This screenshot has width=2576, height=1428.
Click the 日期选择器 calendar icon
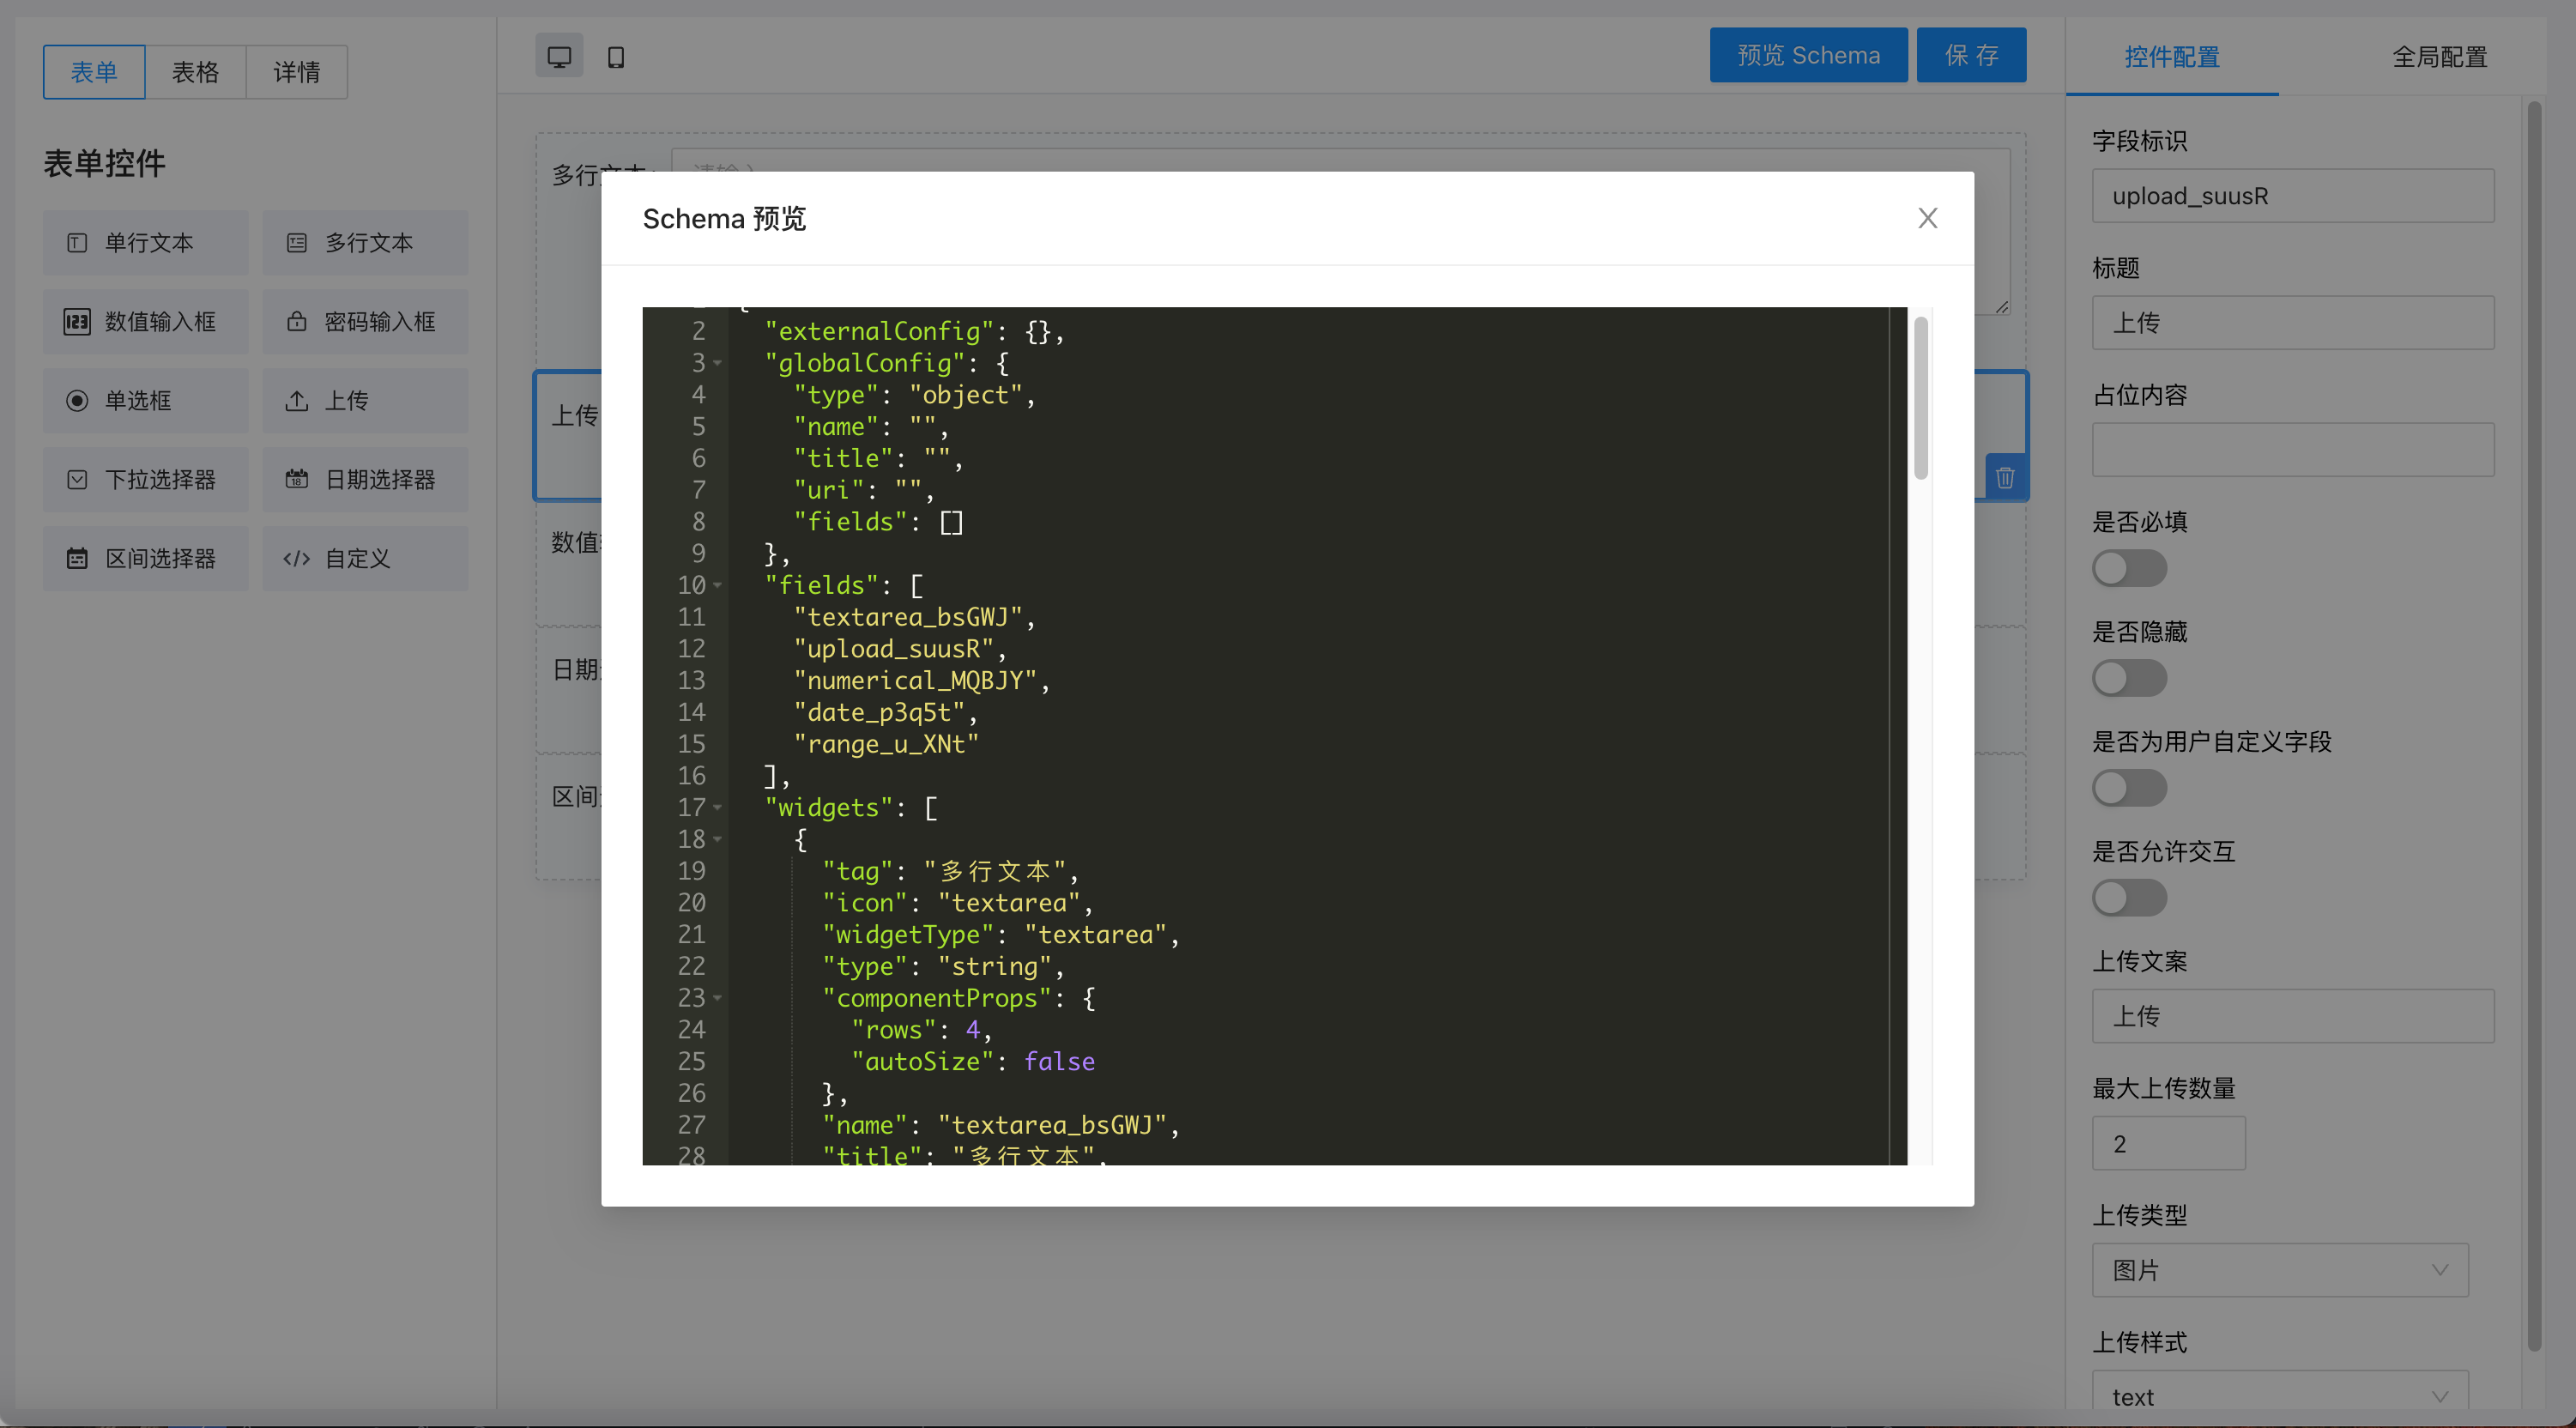pyautogui.click(x=297, y=480)
